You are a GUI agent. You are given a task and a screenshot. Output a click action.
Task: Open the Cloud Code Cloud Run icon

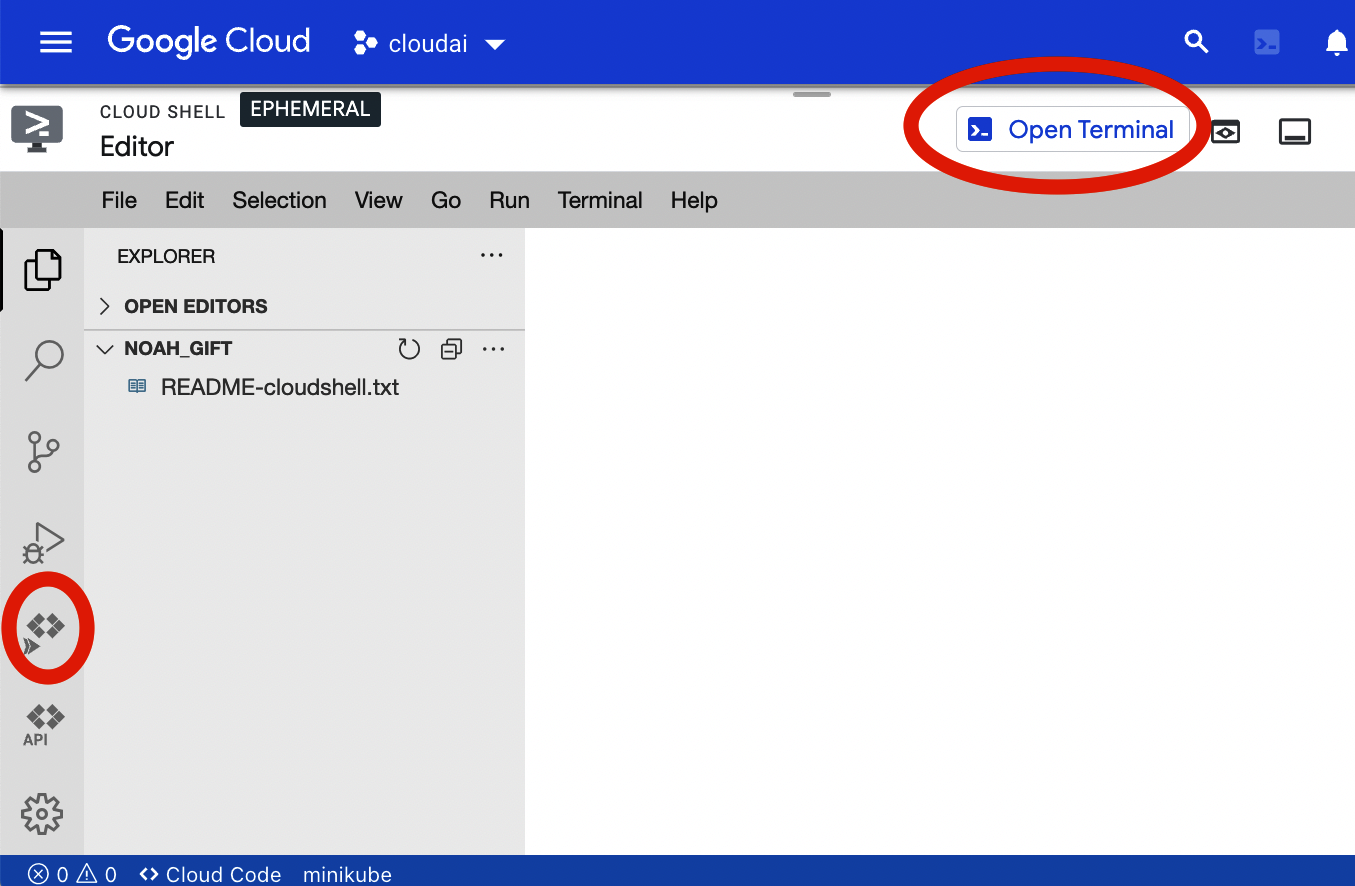pos(44,634)
